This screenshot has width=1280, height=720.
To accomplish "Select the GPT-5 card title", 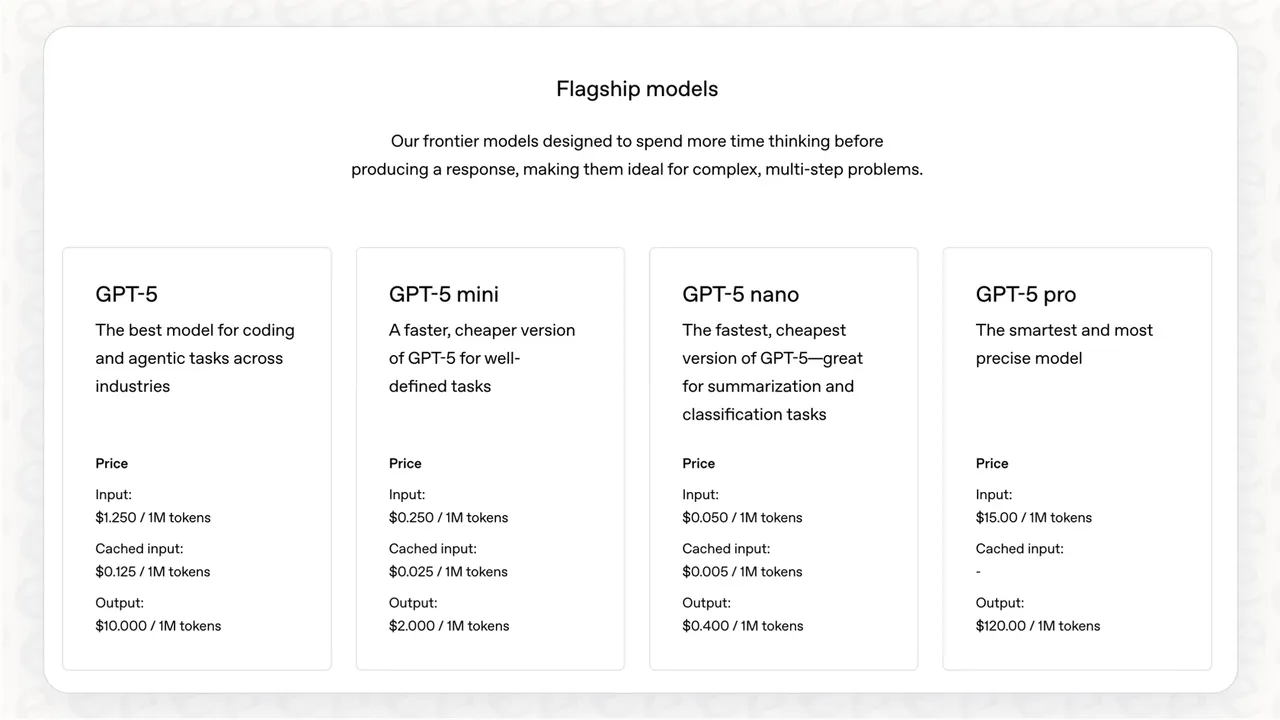I will (x=127, y=294).
